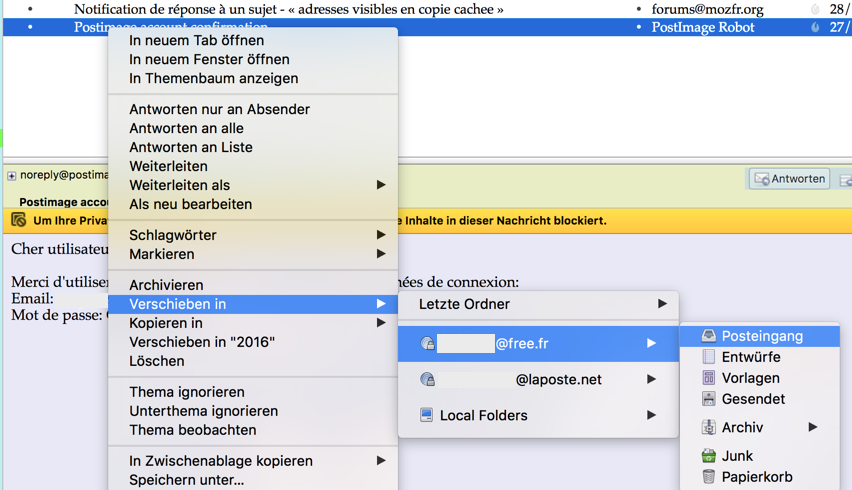Viewport: 852px width, 490px height.
Task: Click the Entwürfe drafts folder icon
Action: [x=708, y=357]
